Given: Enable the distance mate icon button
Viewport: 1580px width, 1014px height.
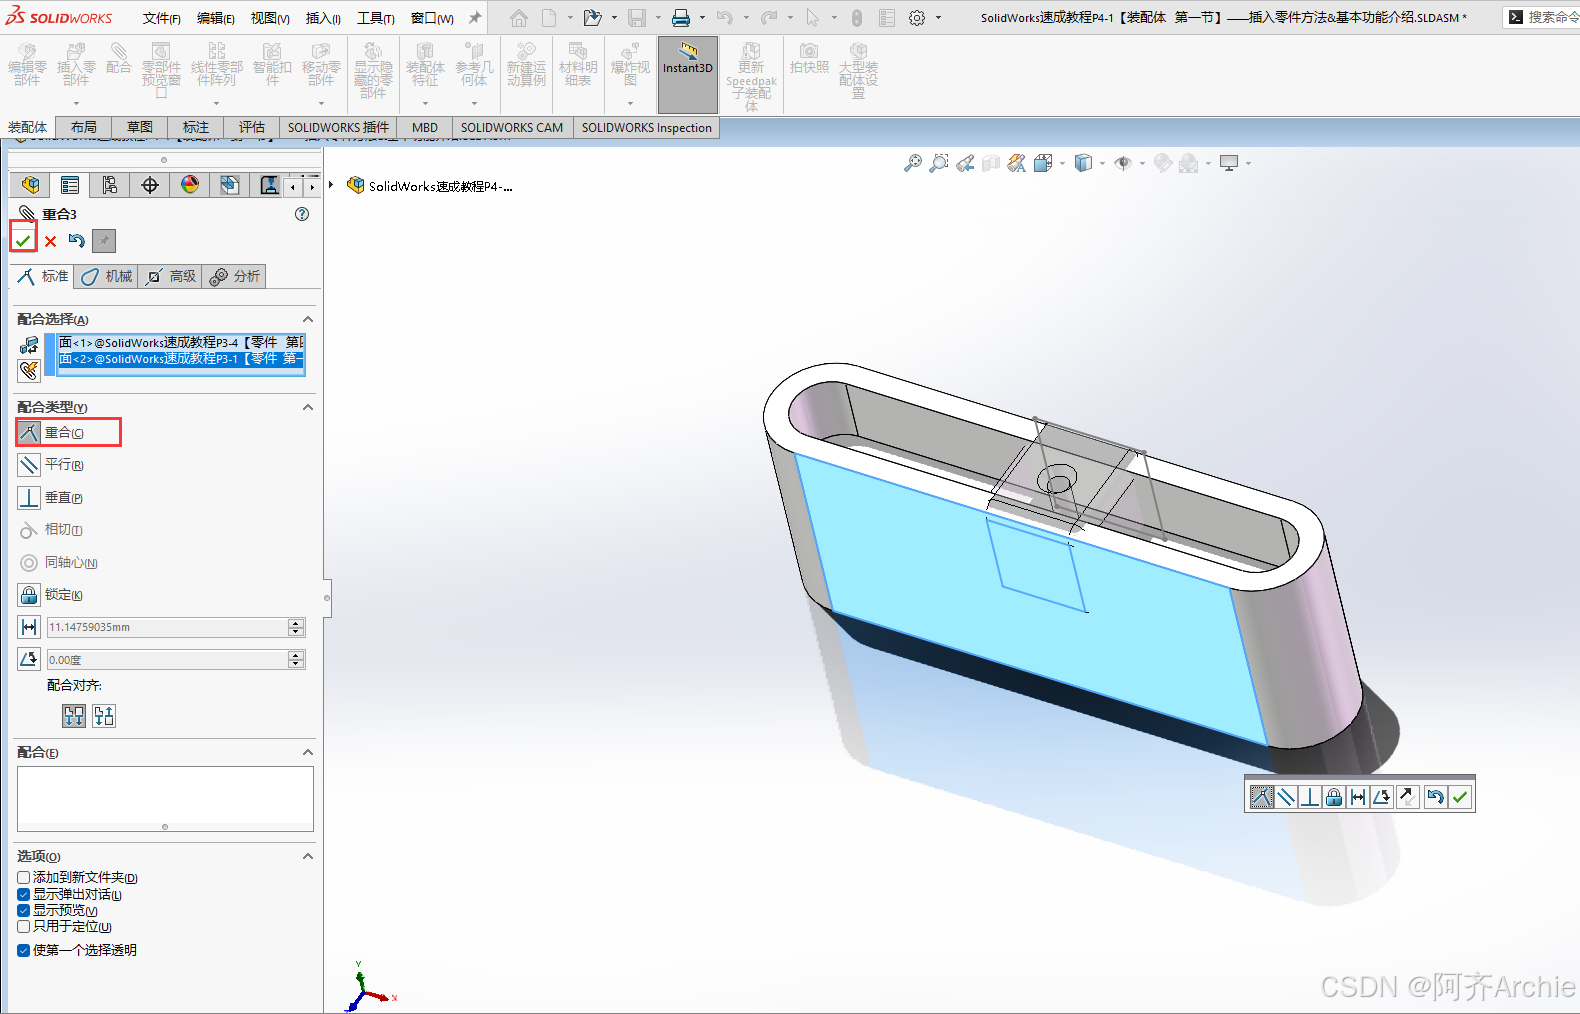Looking at the screenshot, I should [29, 627].
